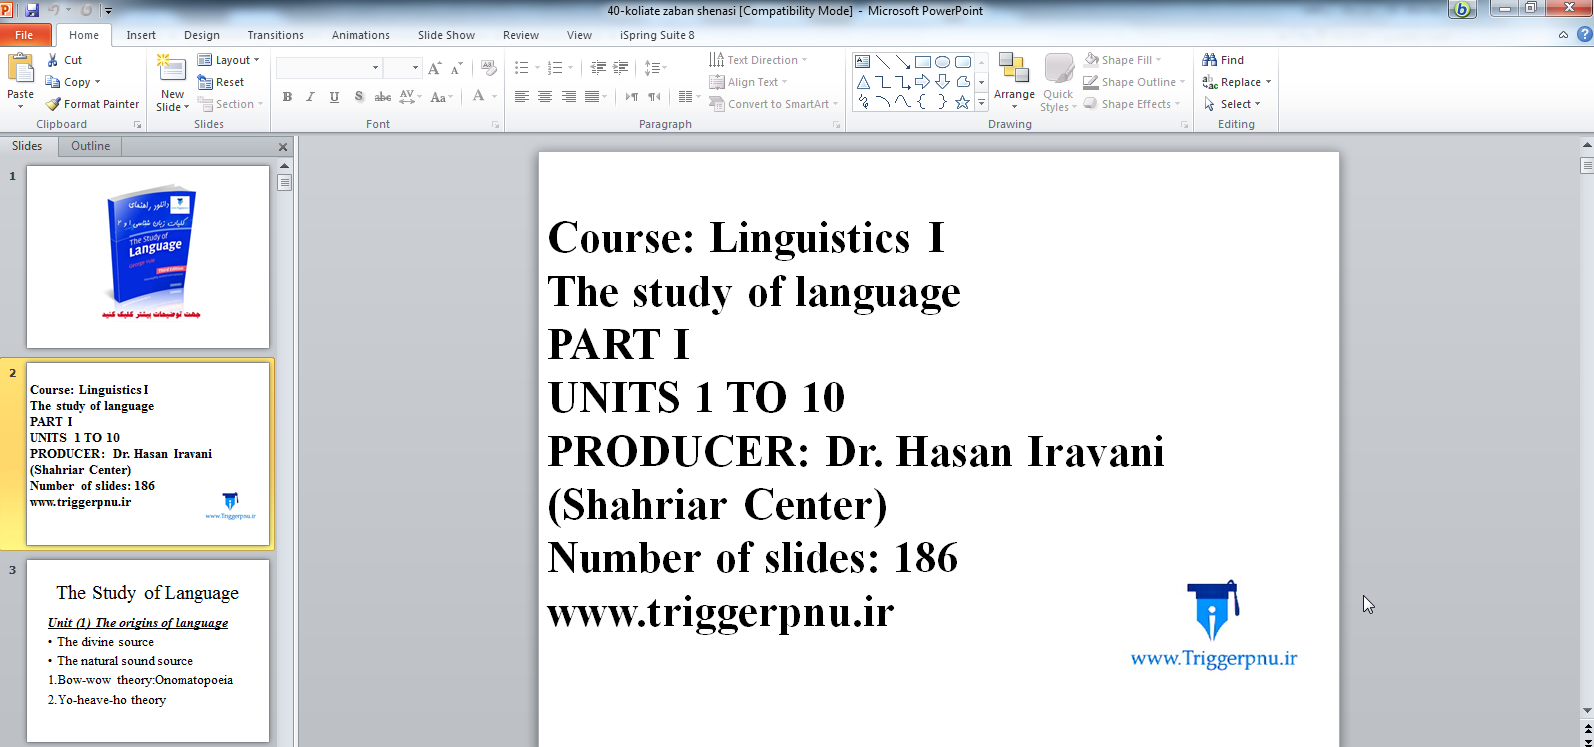Select slide 1 thumbnail with book cover
1594x747 pixels.
[148, 257]
